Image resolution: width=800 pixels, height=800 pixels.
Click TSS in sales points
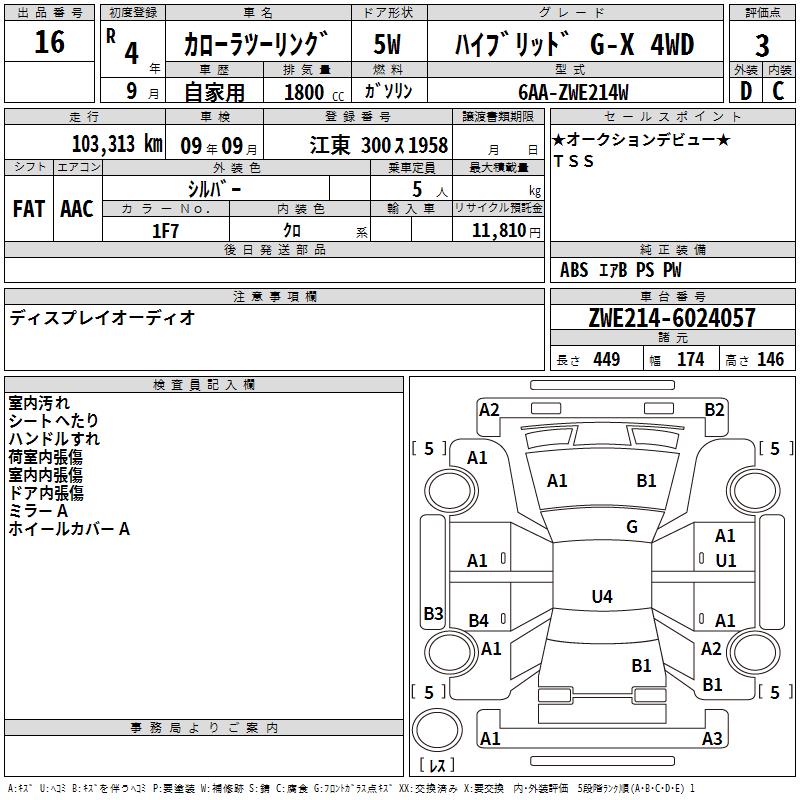click(573, 161)
